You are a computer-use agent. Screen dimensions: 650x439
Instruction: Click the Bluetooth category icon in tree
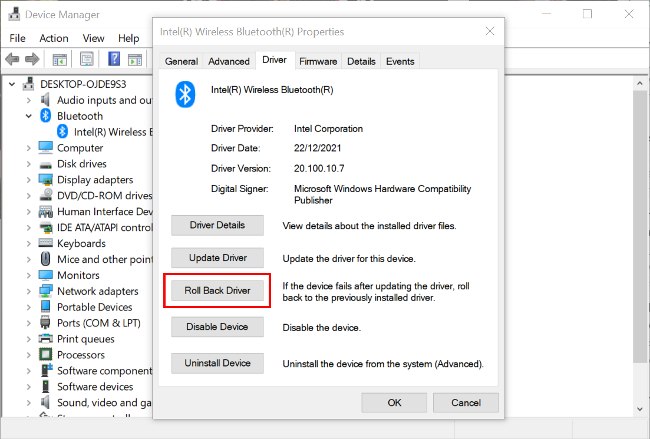coord(45,116)
